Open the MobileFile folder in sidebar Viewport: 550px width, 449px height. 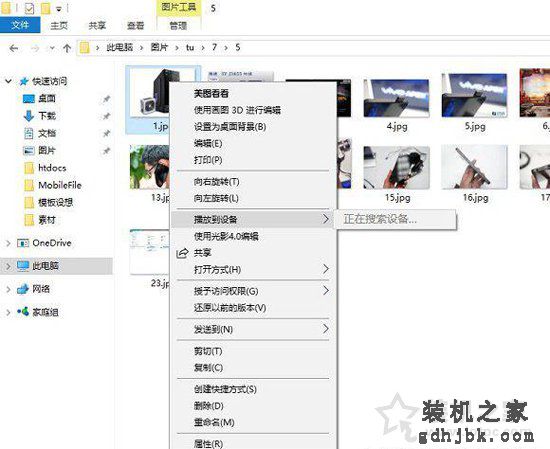(60, 185)
